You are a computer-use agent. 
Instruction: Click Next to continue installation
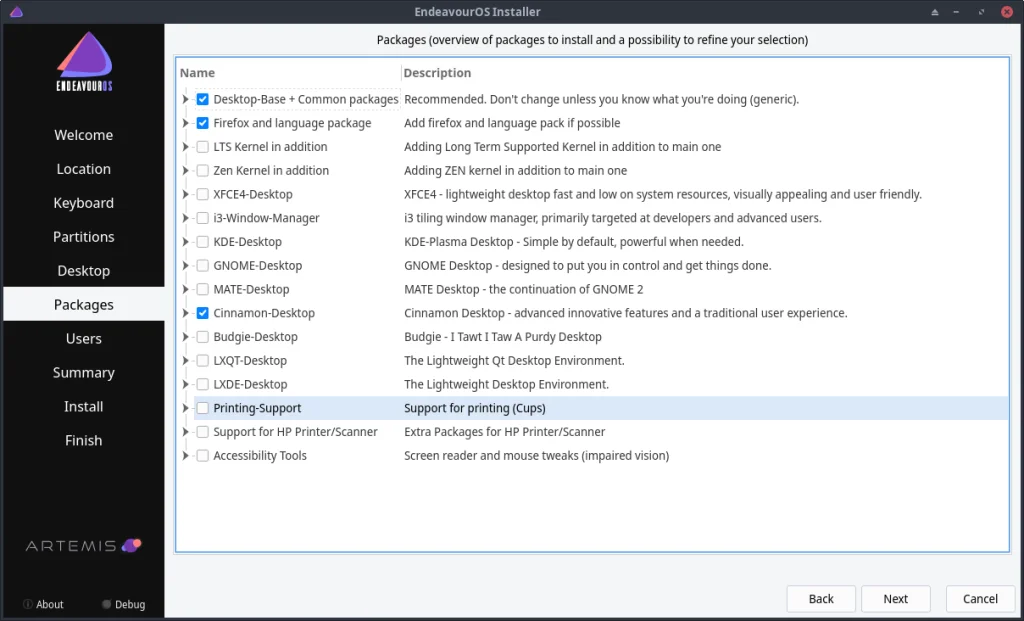point(895,599)
